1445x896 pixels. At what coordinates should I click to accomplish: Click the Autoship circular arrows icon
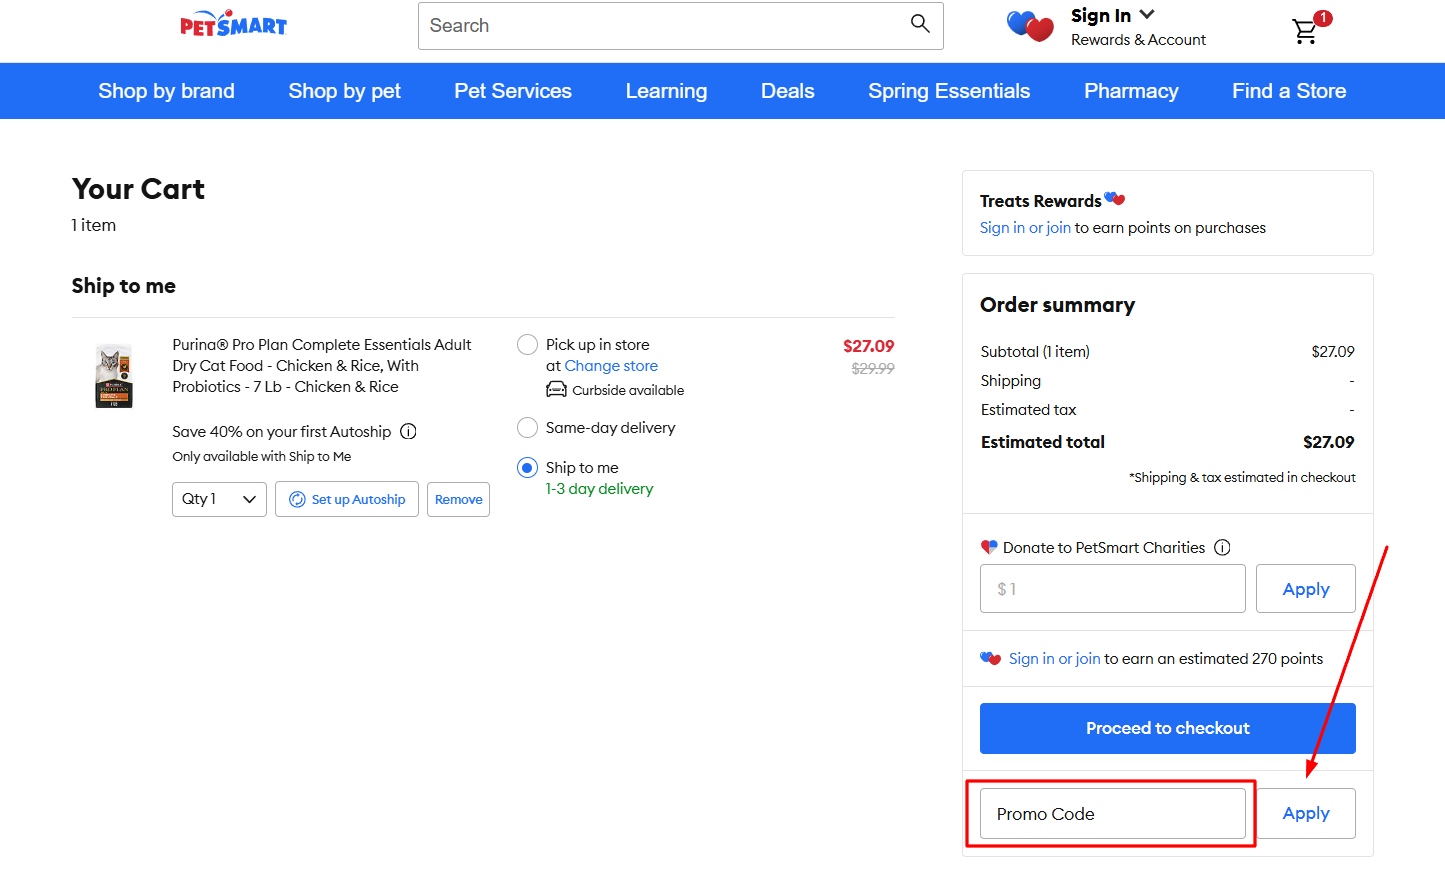(x=298, y=499)
